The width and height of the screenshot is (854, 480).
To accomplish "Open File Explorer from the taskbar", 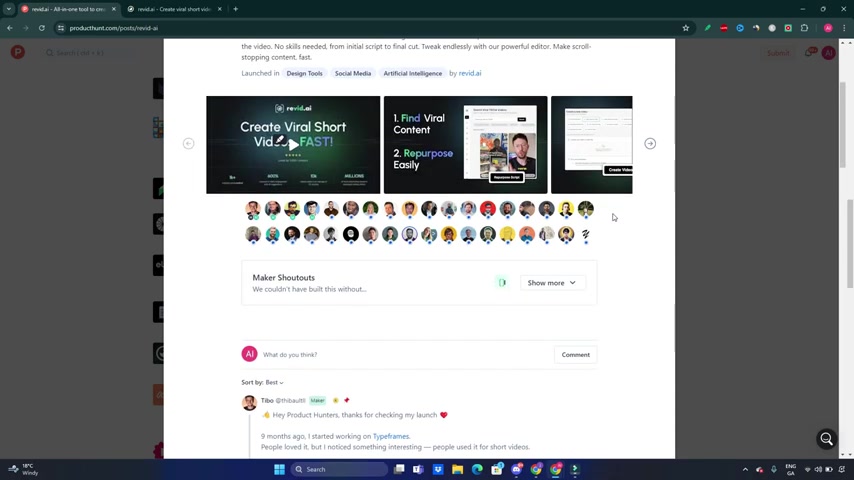I will (x=458, y=469).
